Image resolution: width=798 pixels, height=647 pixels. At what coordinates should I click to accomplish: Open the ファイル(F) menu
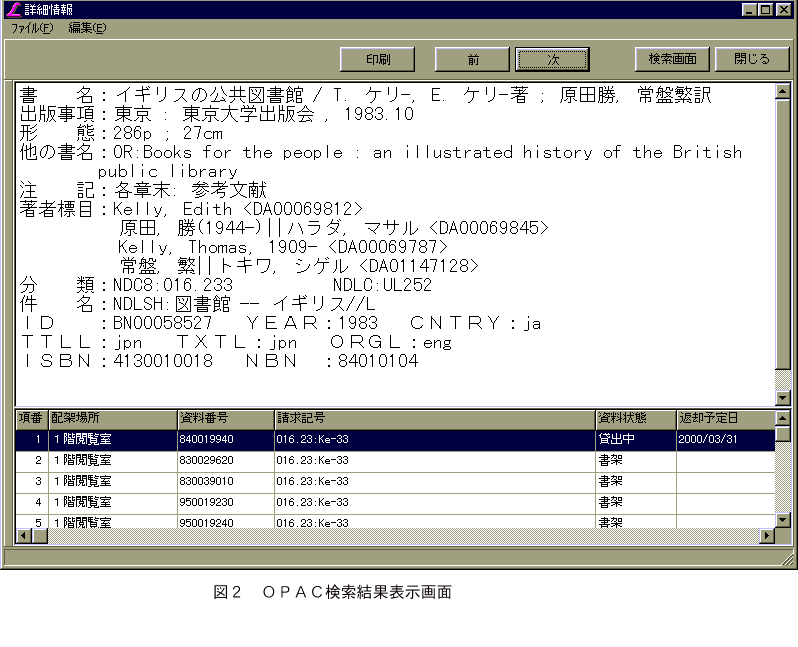coord(32,28)
